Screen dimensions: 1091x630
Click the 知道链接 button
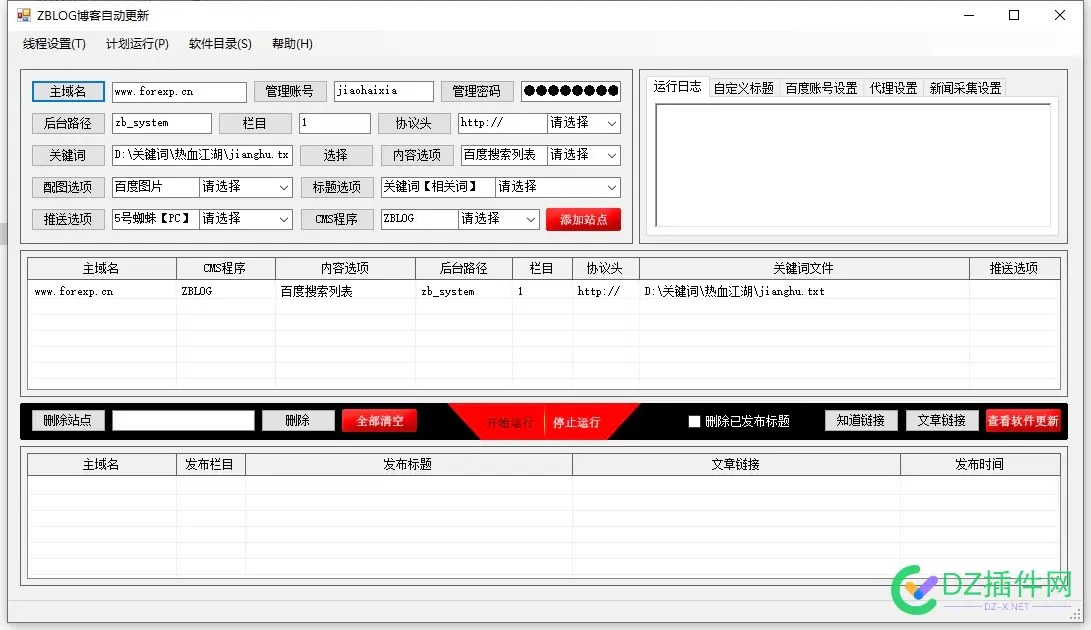click(861, 420)
